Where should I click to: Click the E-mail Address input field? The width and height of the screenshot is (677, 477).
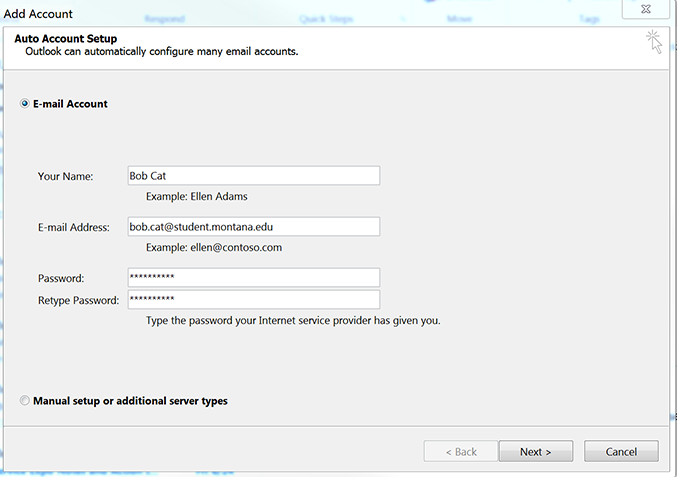pyautogui.click(x=254, y=227)
